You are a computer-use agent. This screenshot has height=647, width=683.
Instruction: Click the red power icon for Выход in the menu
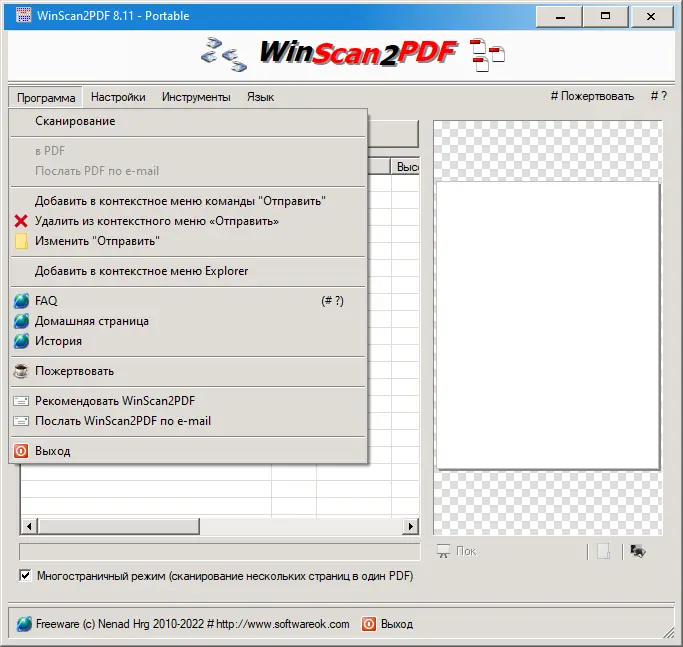pyautogui.click(x=21, y=451)
